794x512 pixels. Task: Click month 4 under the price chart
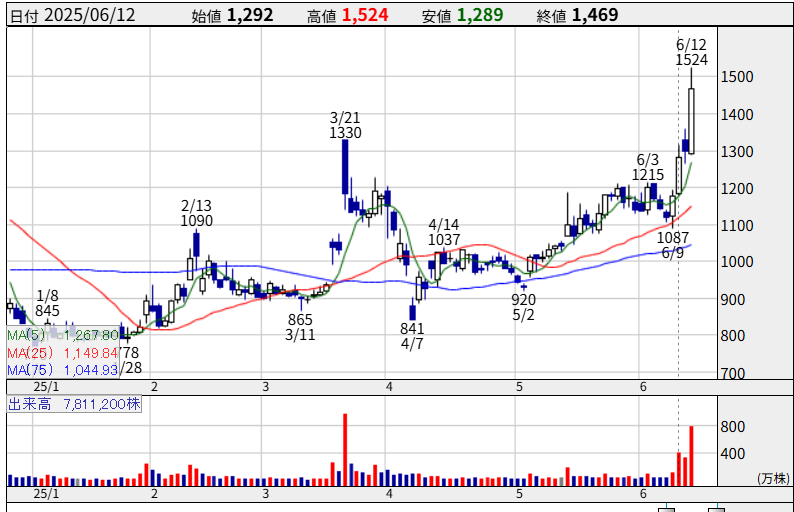point(389,387)
